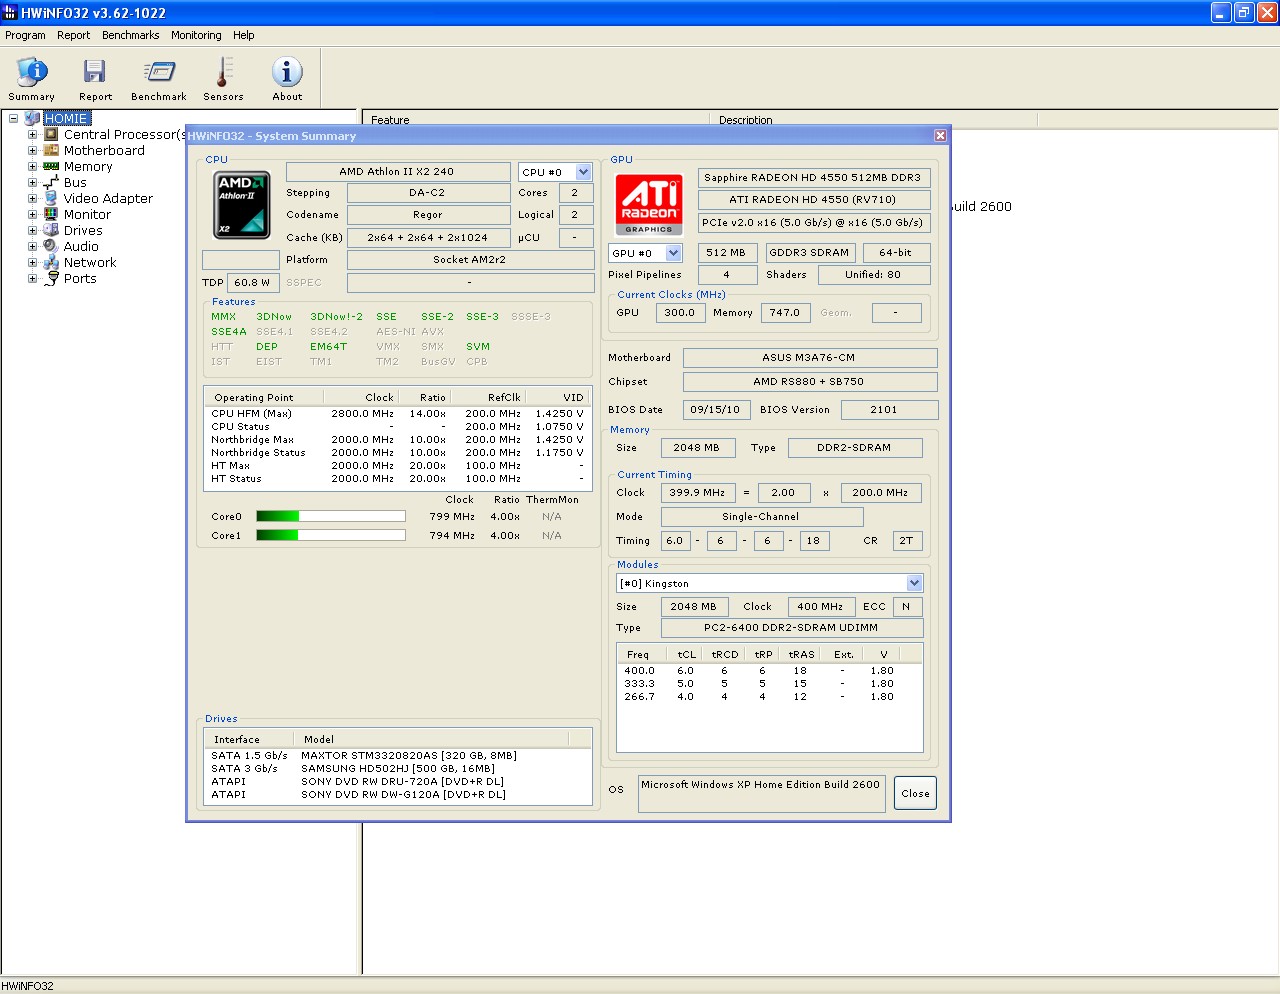Open the CPU #0 selector dropdown
The height and width of the screenshot is (994, 1280).
point(583,172)
